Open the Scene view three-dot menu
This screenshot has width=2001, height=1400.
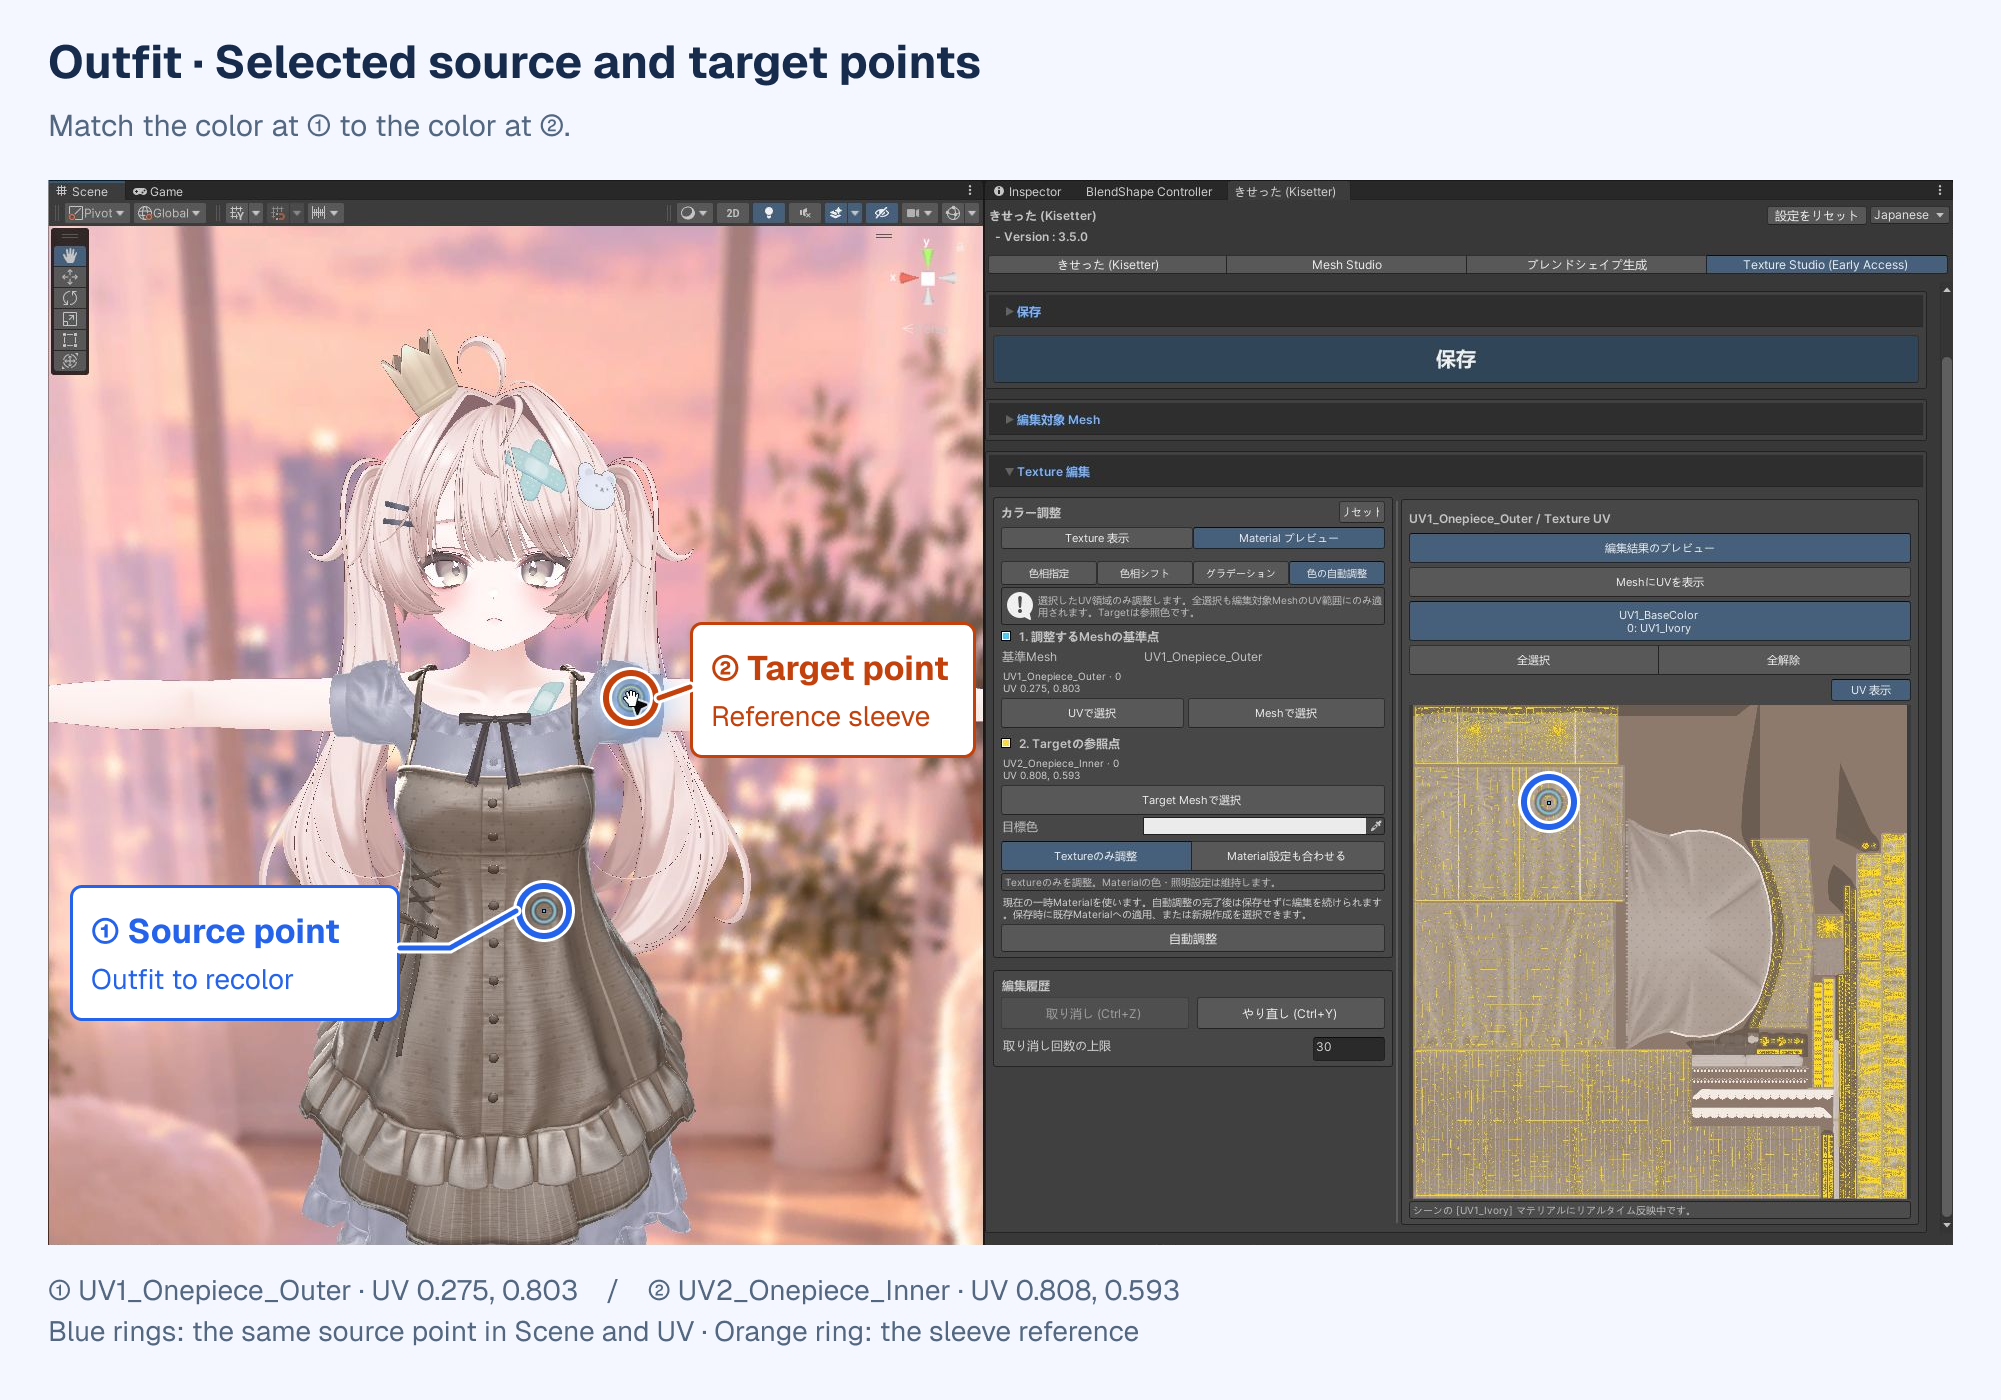[970, 191]
